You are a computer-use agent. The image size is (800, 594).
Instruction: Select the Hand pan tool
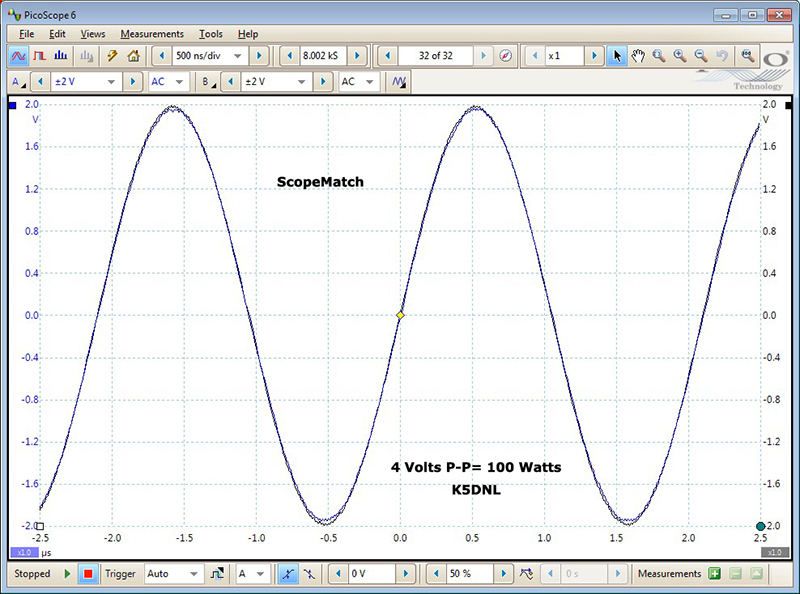coord(637,56)
